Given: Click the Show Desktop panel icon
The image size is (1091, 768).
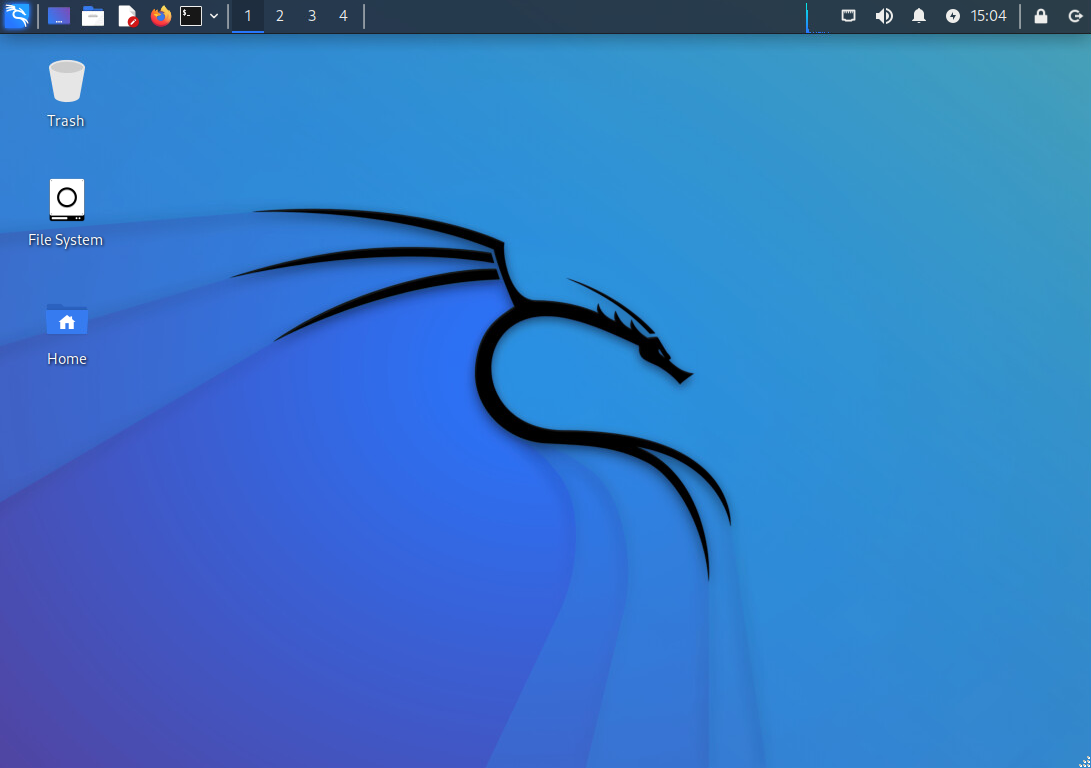Looking at the screenshot, I should pos(58,15).
